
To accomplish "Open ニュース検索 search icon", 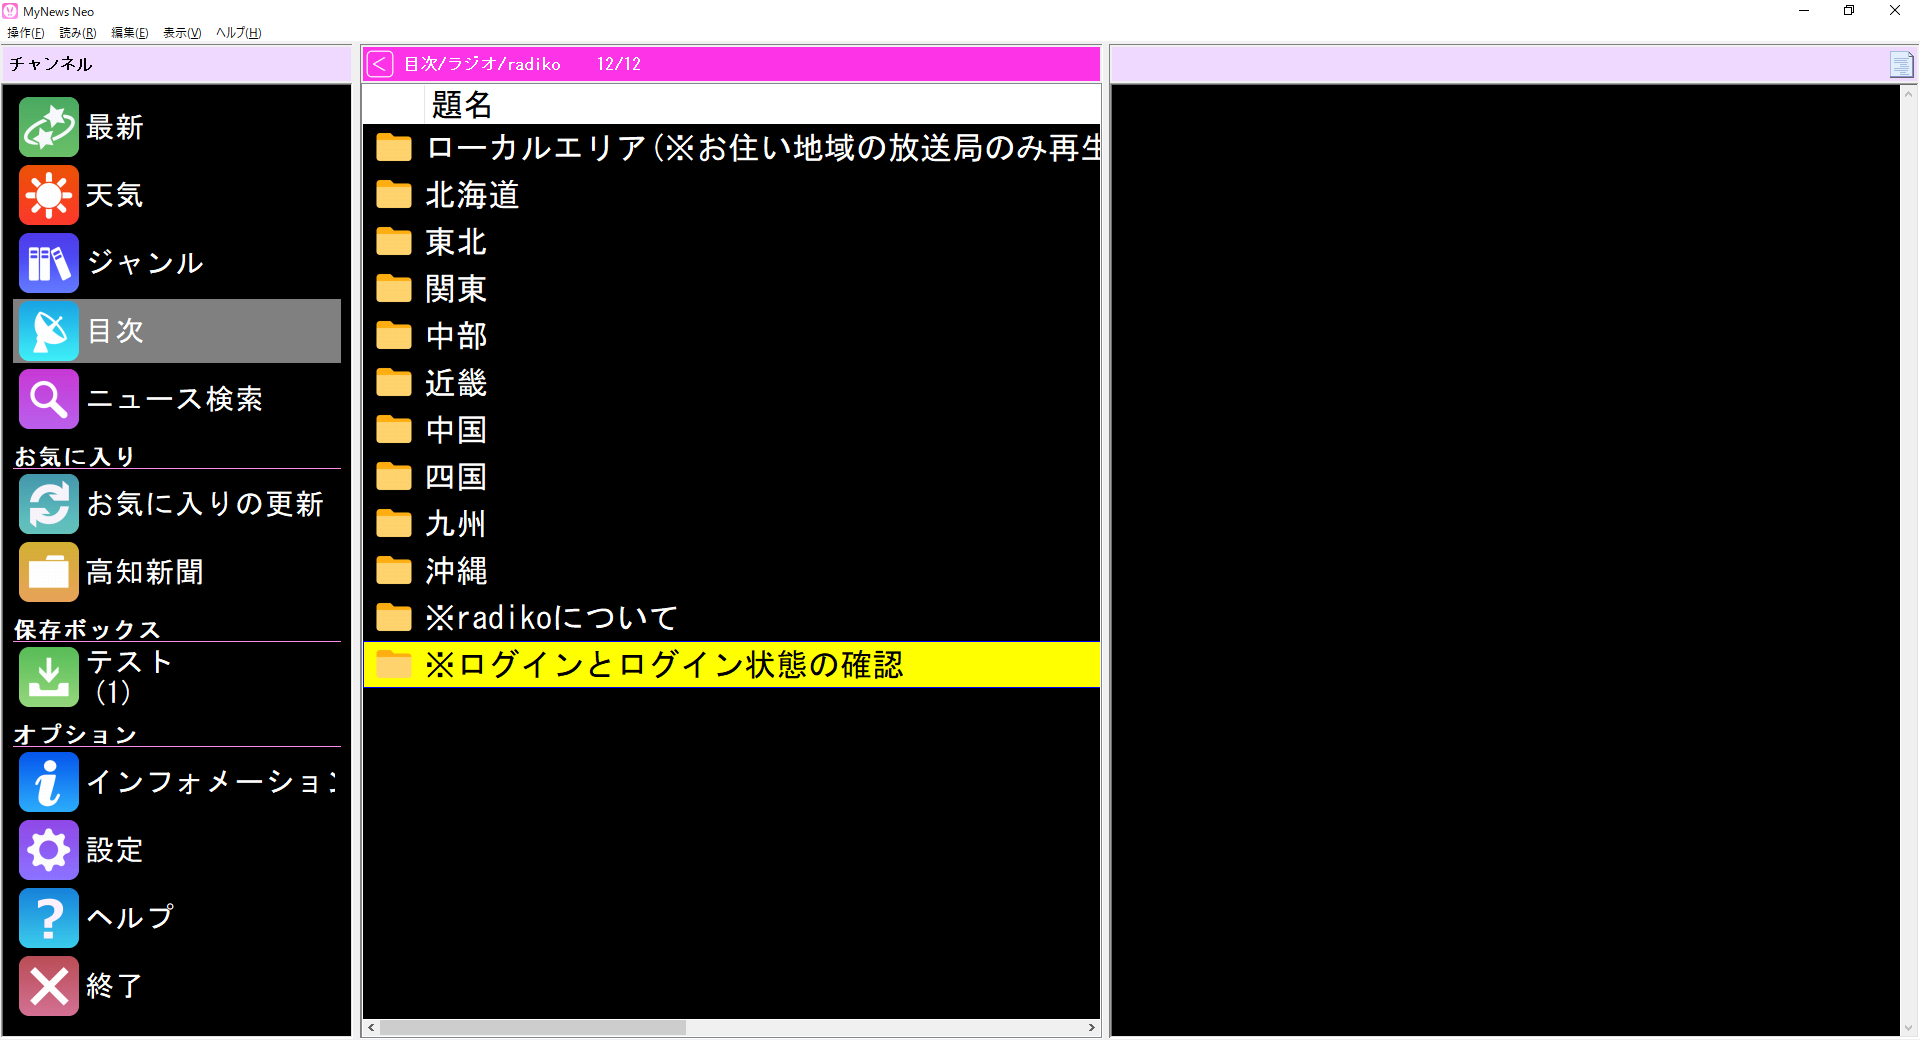I will [x=48, y=399].
